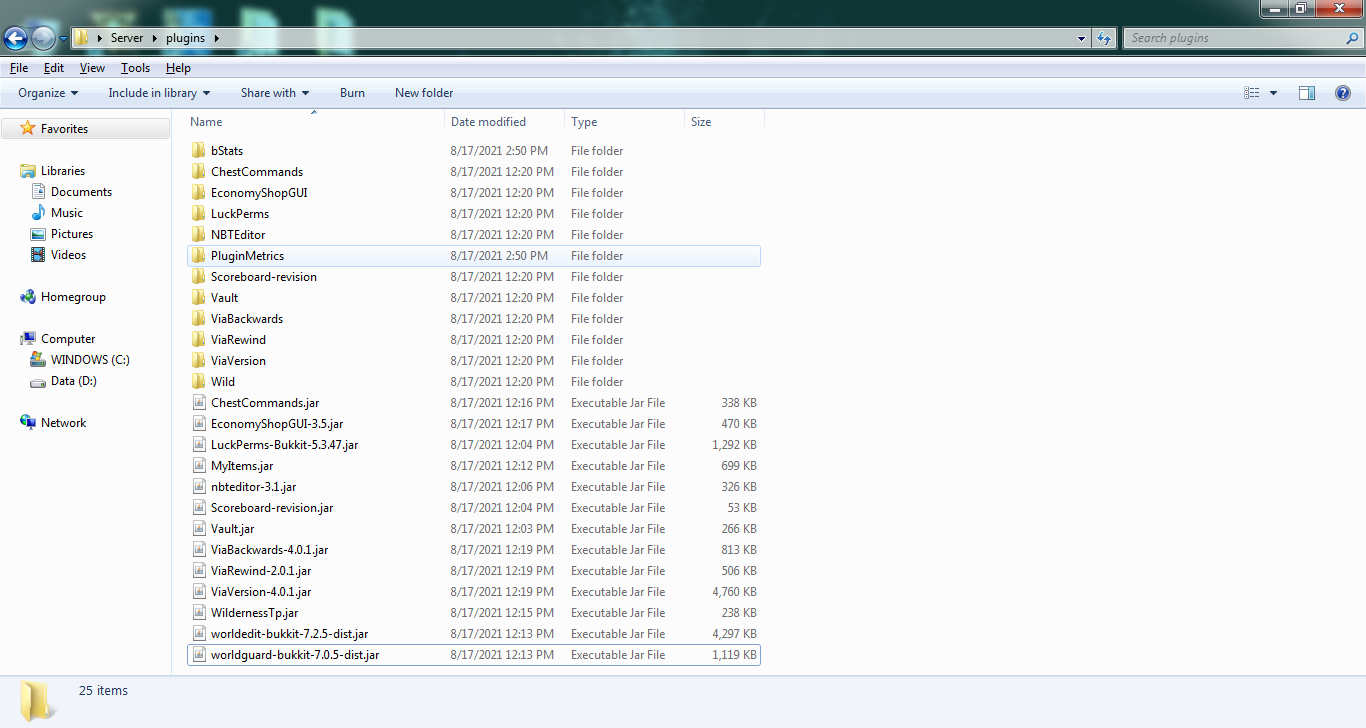Select the worldedit-bukkit-7.2.5-dist.jar file name

[290, 634]
